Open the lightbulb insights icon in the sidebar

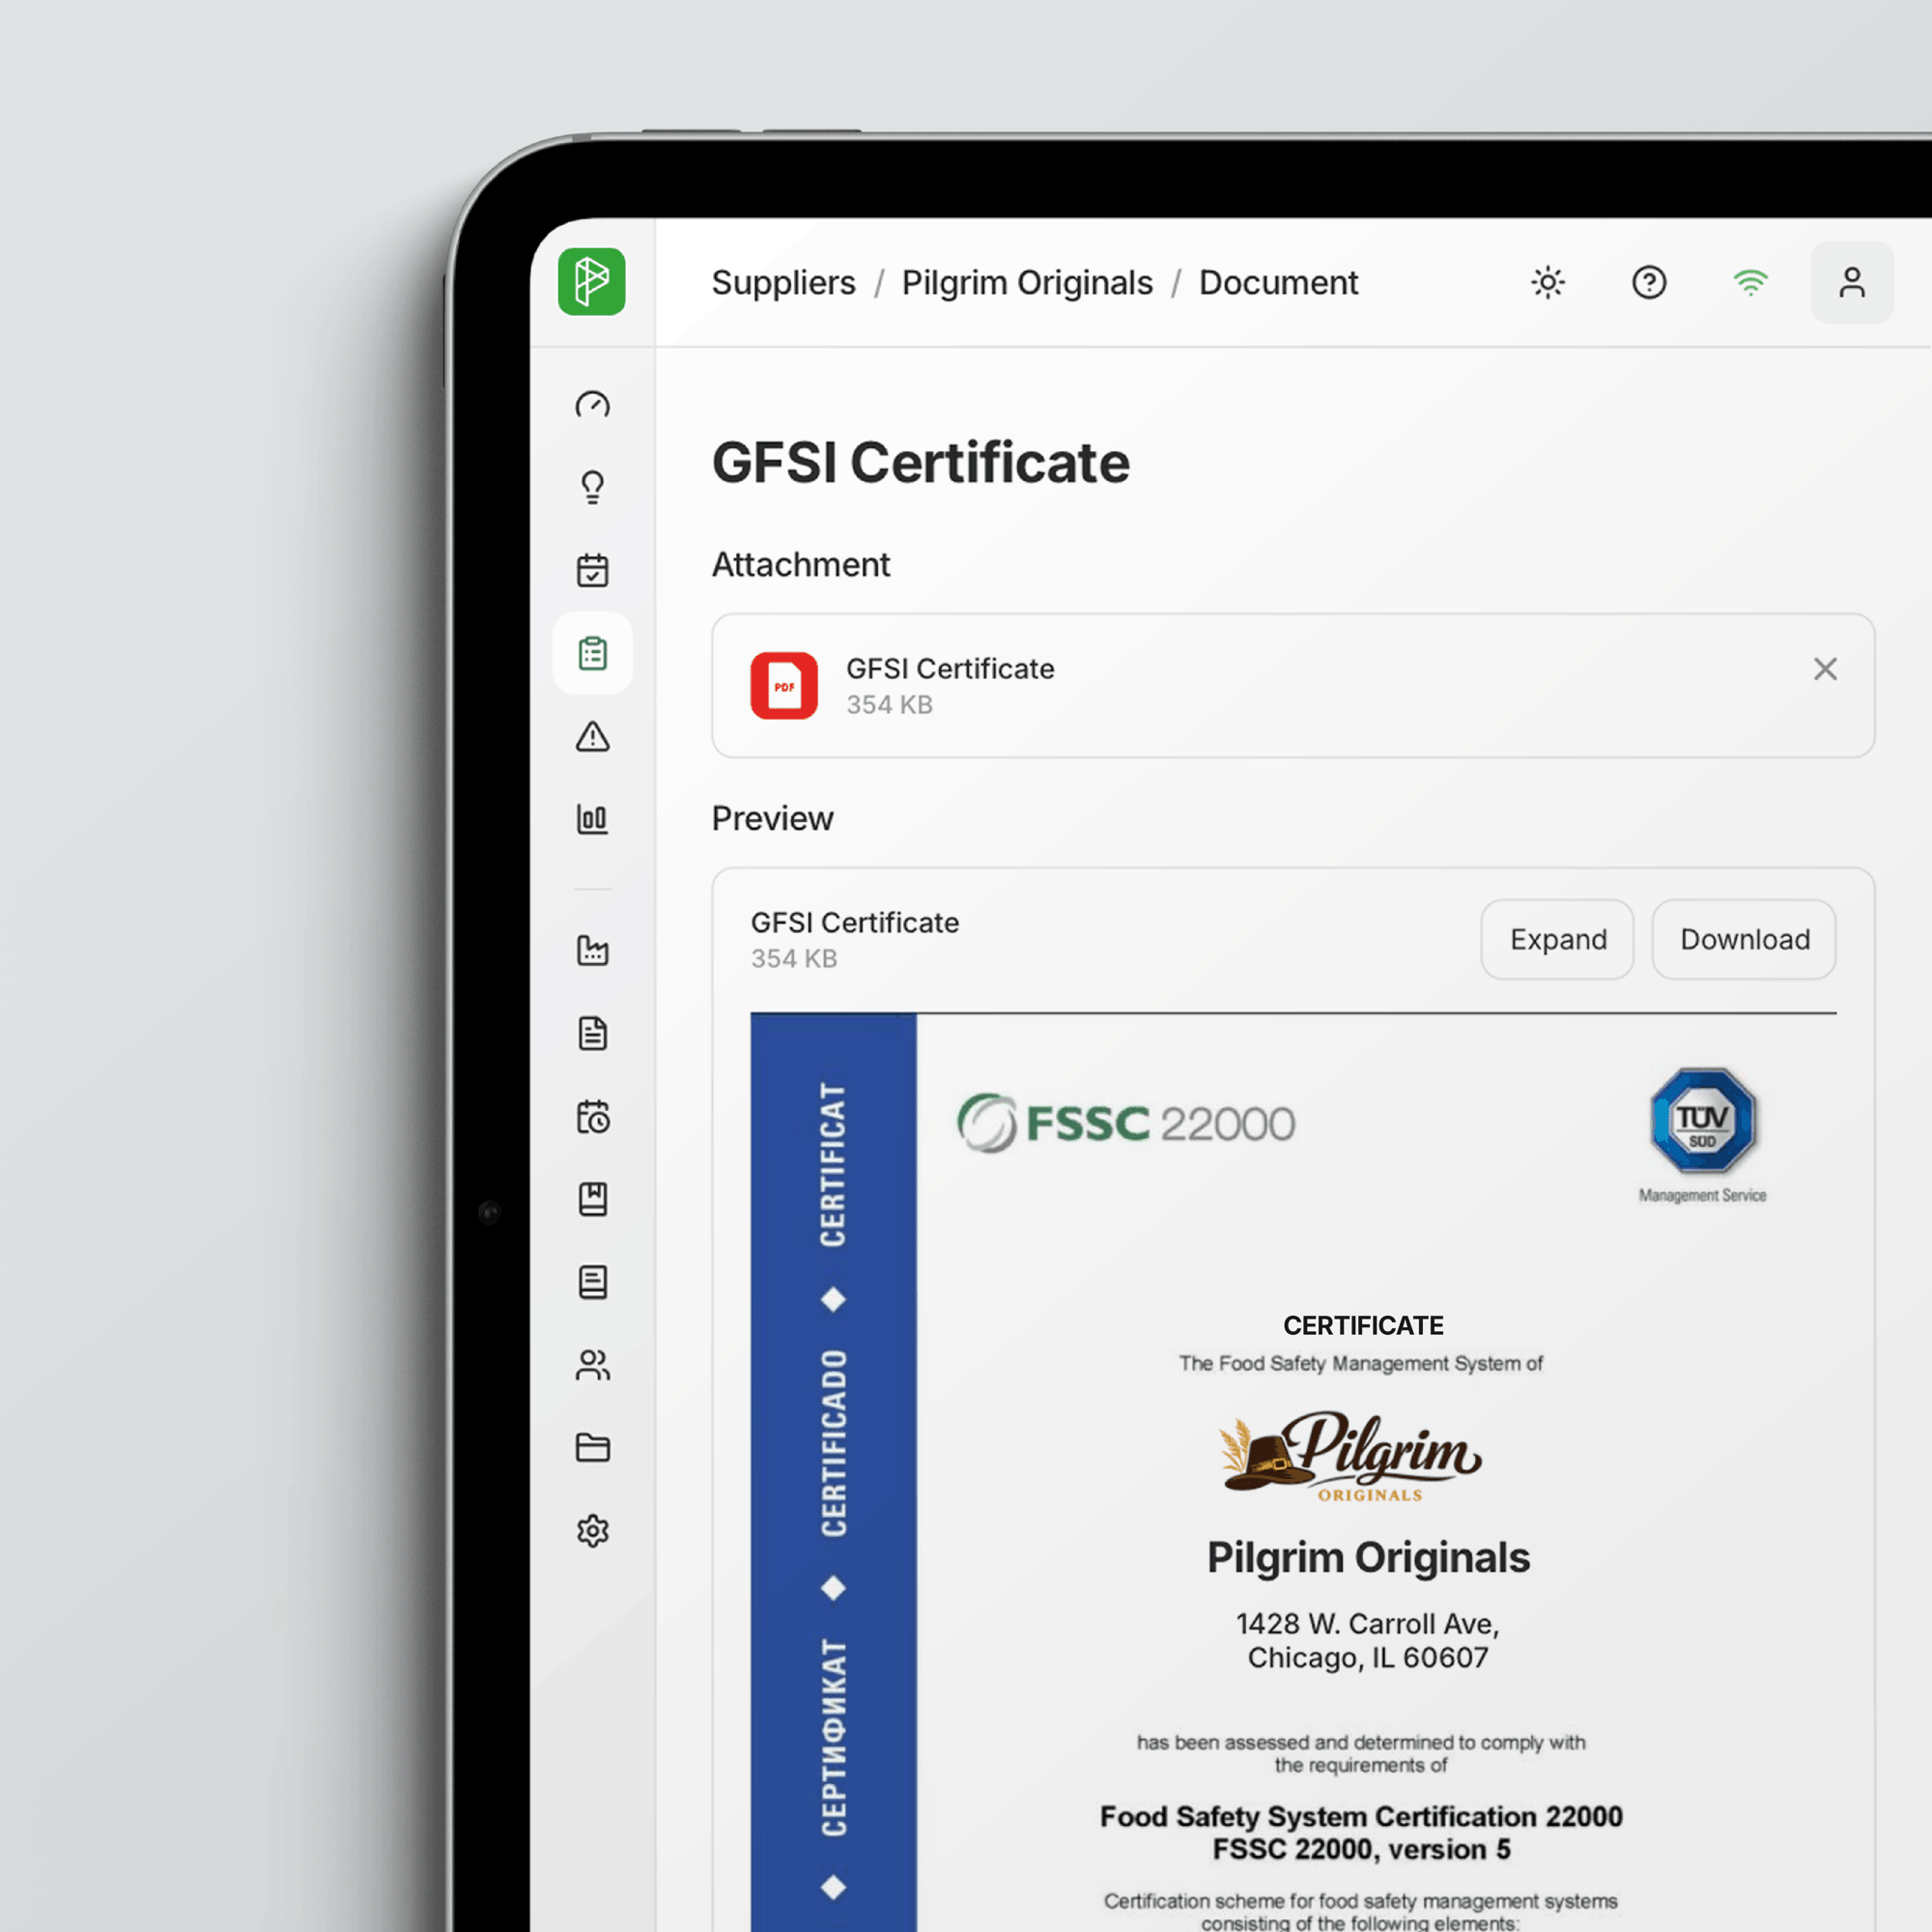593,488
